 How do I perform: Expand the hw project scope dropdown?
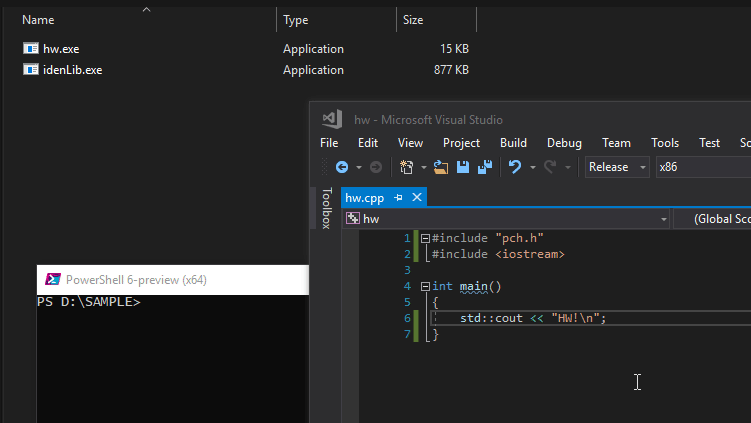(506, 218)
